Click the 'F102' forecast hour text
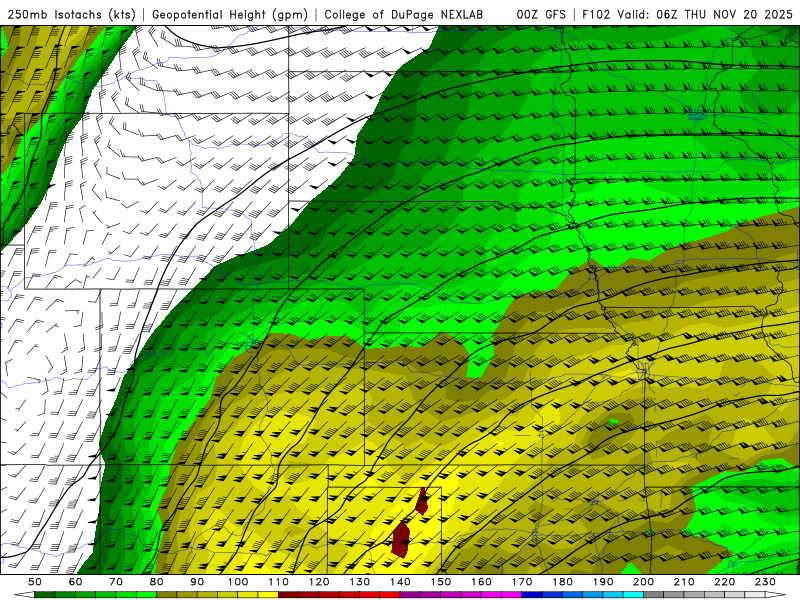Image resolution: width=800 pixels, height=600 pixels. [596, 14]
